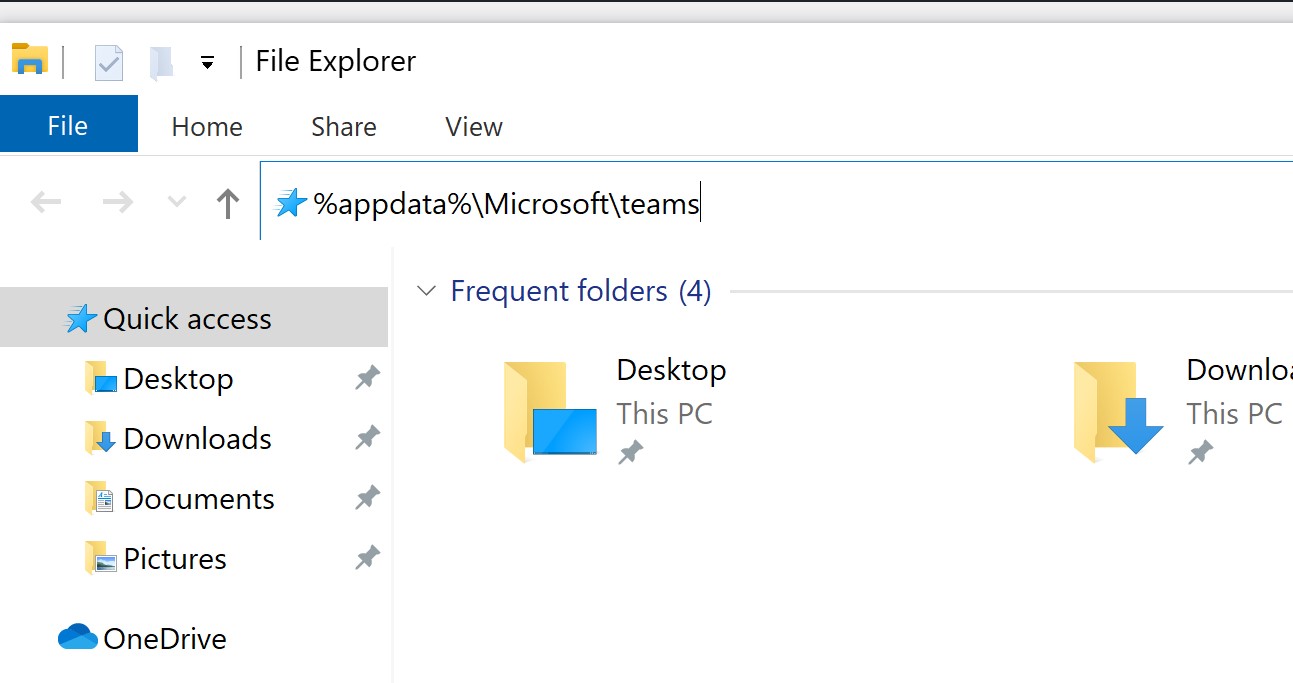Click the New Folder quick access icon

pyautogui.click(x=161, y=62)
